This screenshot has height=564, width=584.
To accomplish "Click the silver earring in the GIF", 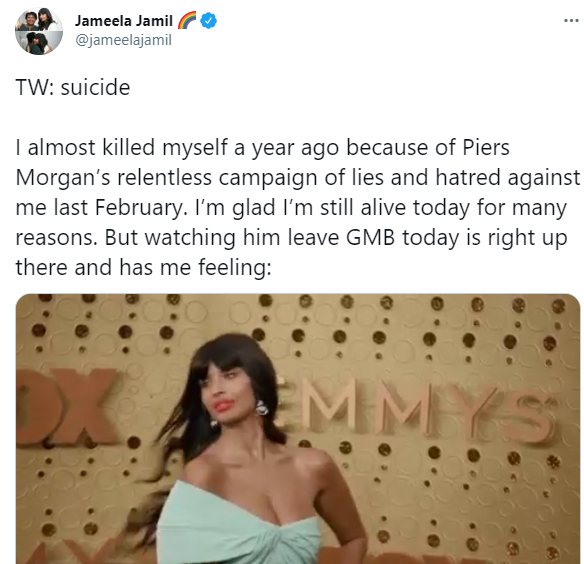I will (x=261, y=408).
